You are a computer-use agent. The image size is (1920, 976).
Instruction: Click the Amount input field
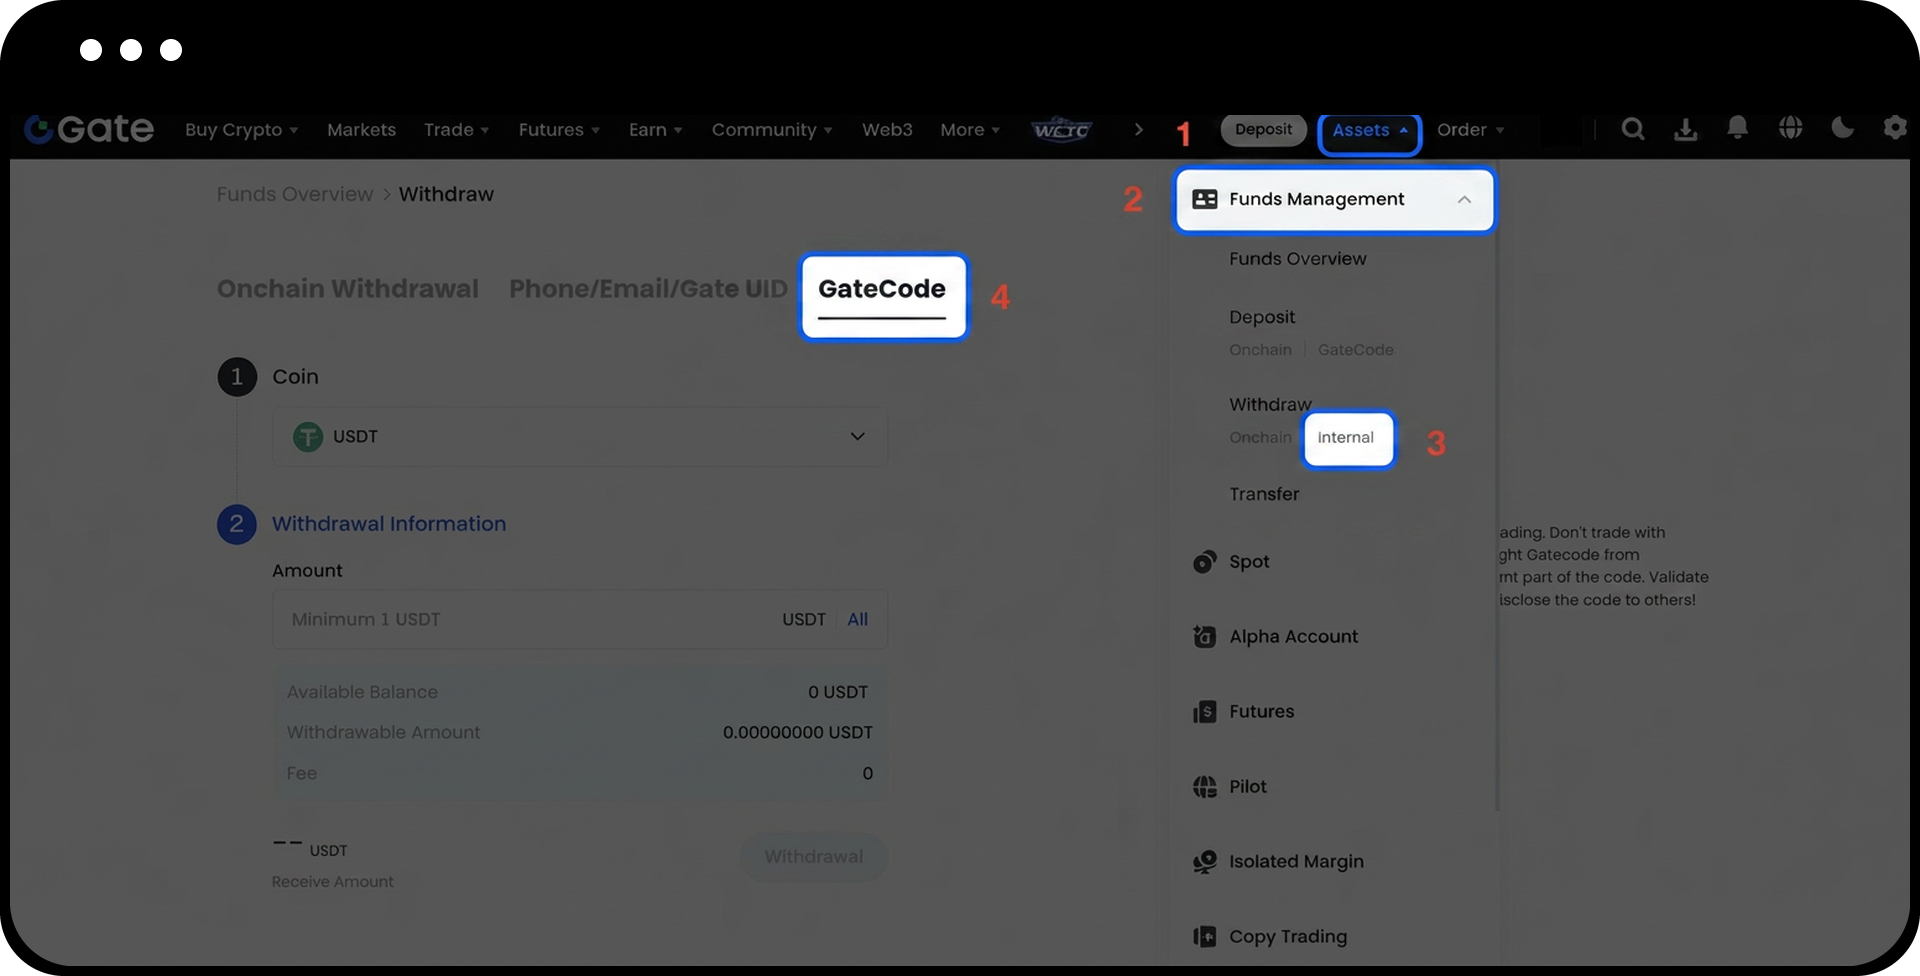(x=520, y=620)
